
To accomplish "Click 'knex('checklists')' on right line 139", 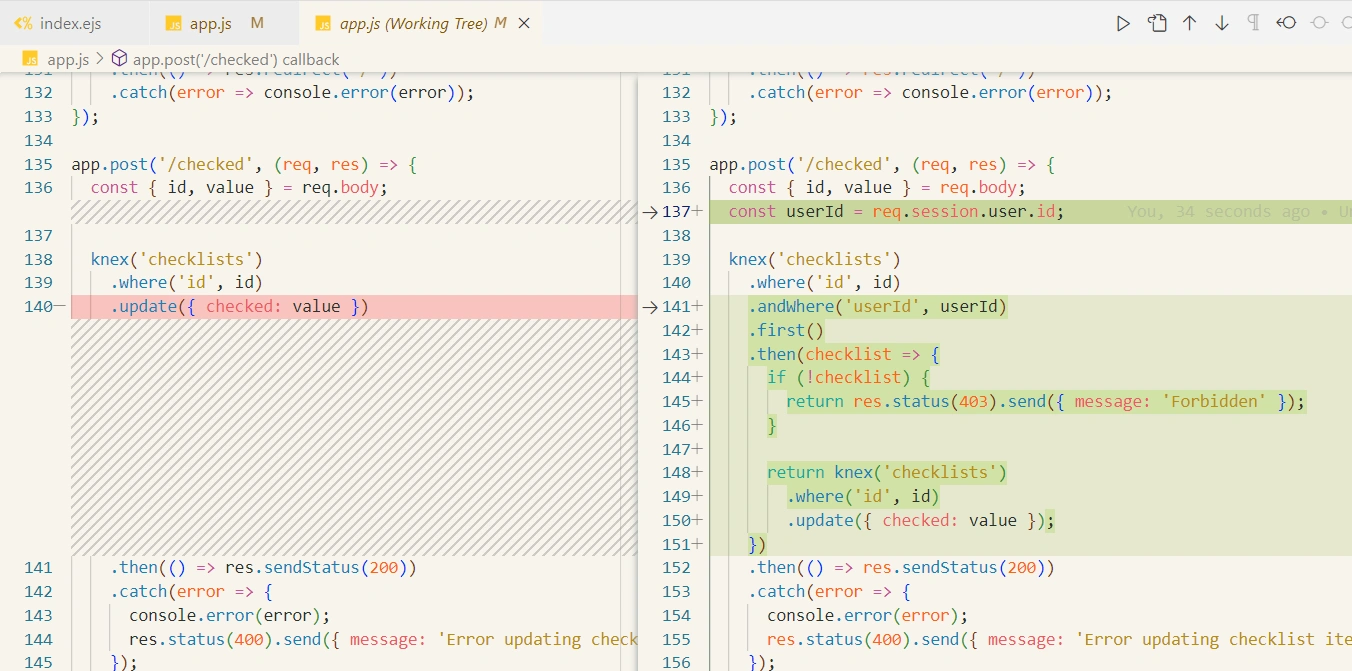I will click(814, 260).
